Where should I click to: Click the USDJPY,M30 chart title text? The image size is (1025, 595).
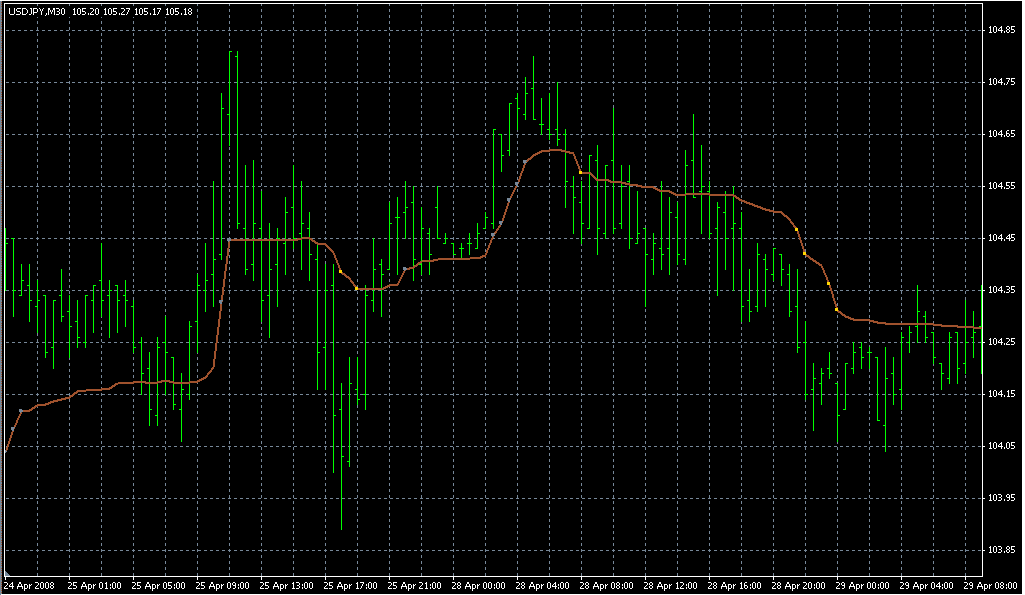36,12
